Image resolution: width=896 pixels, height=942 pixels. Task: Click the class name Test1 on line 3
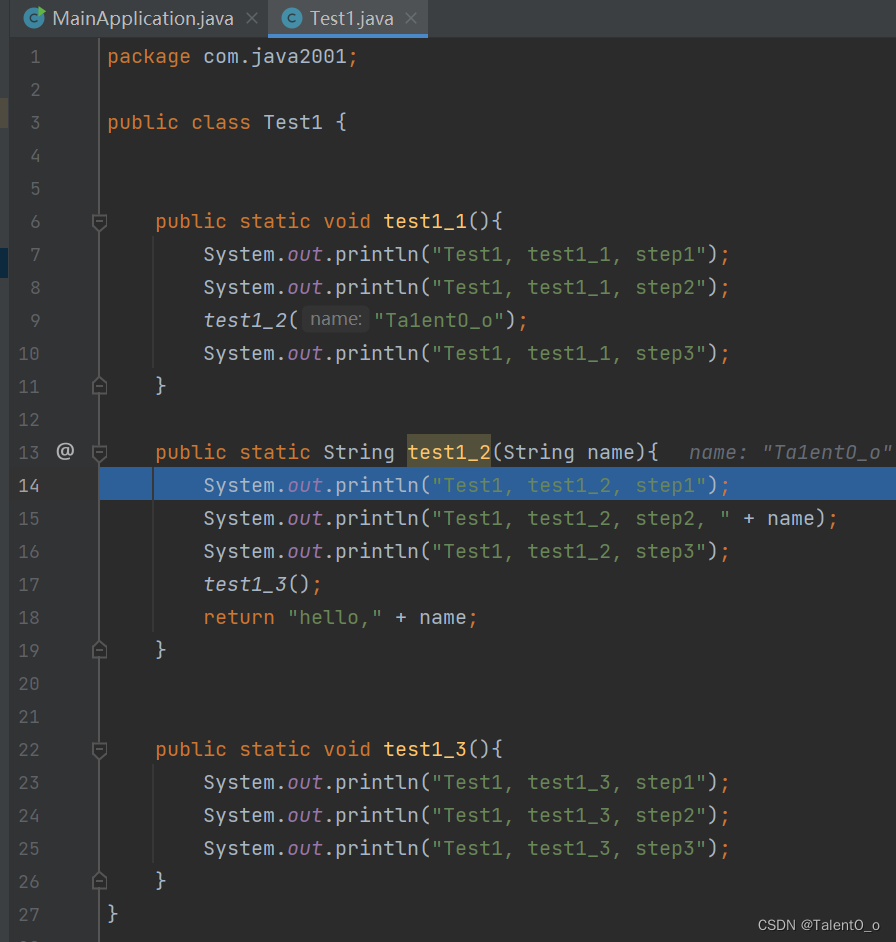pyautogui.click(x=293, y=123)
